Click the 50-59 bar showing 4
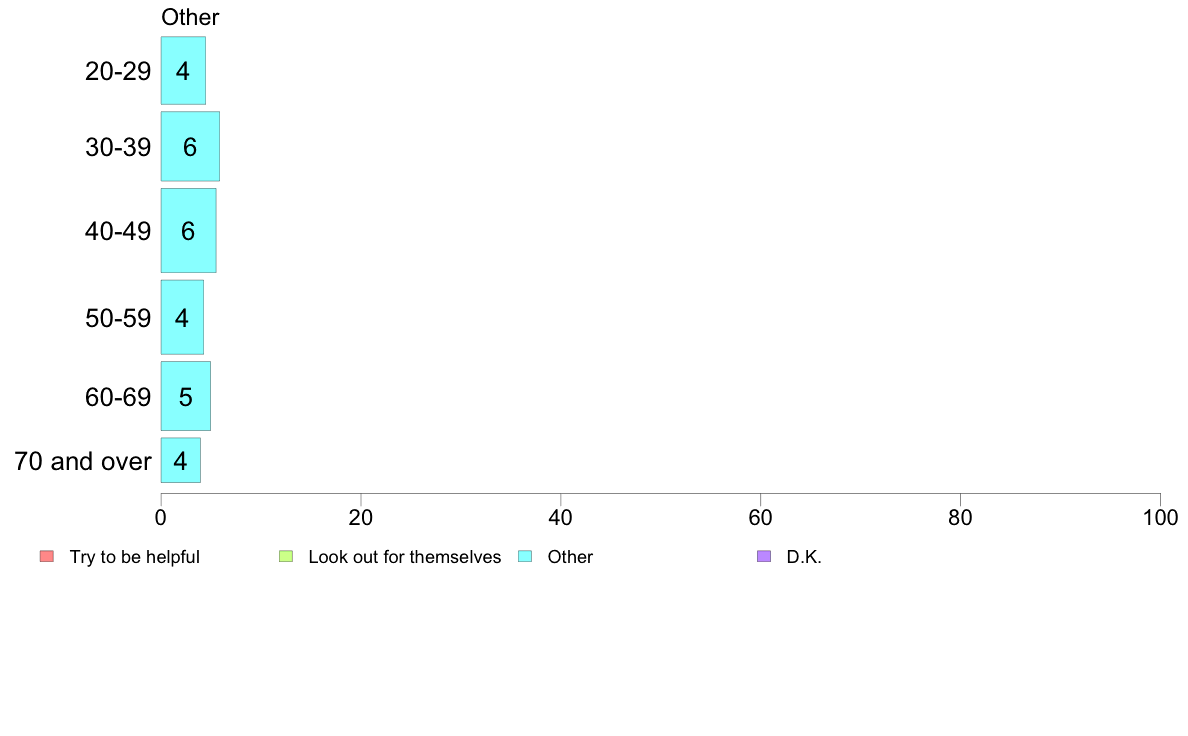This screenshot has width=1188, height=736. coord(182,317)
